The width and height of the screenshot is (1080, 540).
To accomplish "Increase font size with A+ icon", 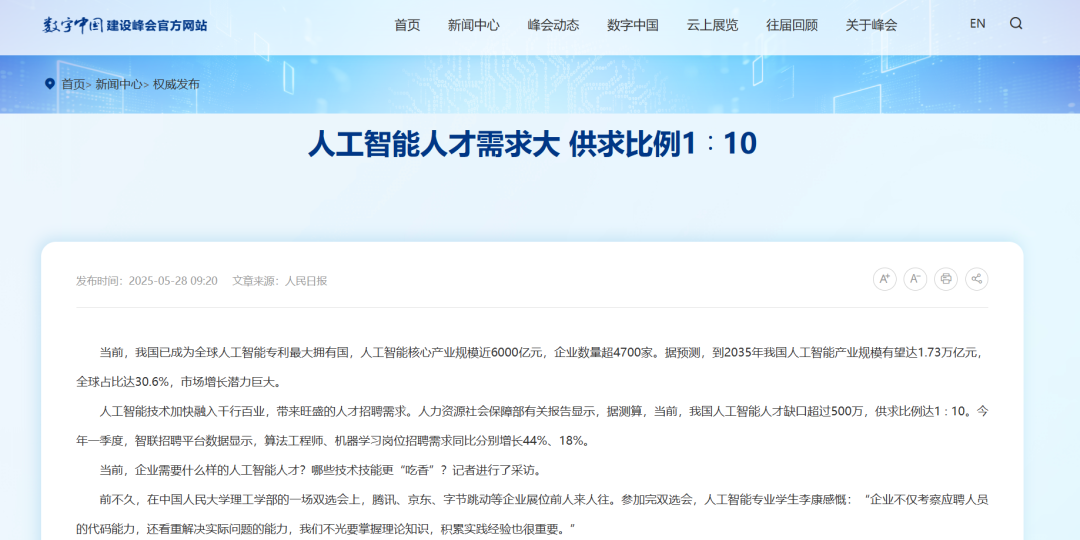I will pos(884,279).
